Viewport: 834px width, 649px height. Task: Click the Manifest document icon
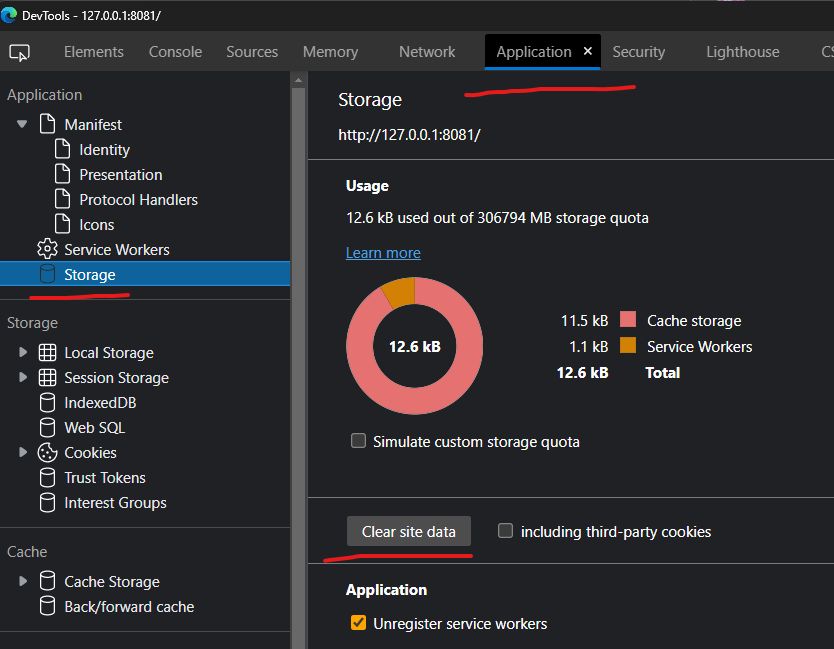(x=47, y=124)
